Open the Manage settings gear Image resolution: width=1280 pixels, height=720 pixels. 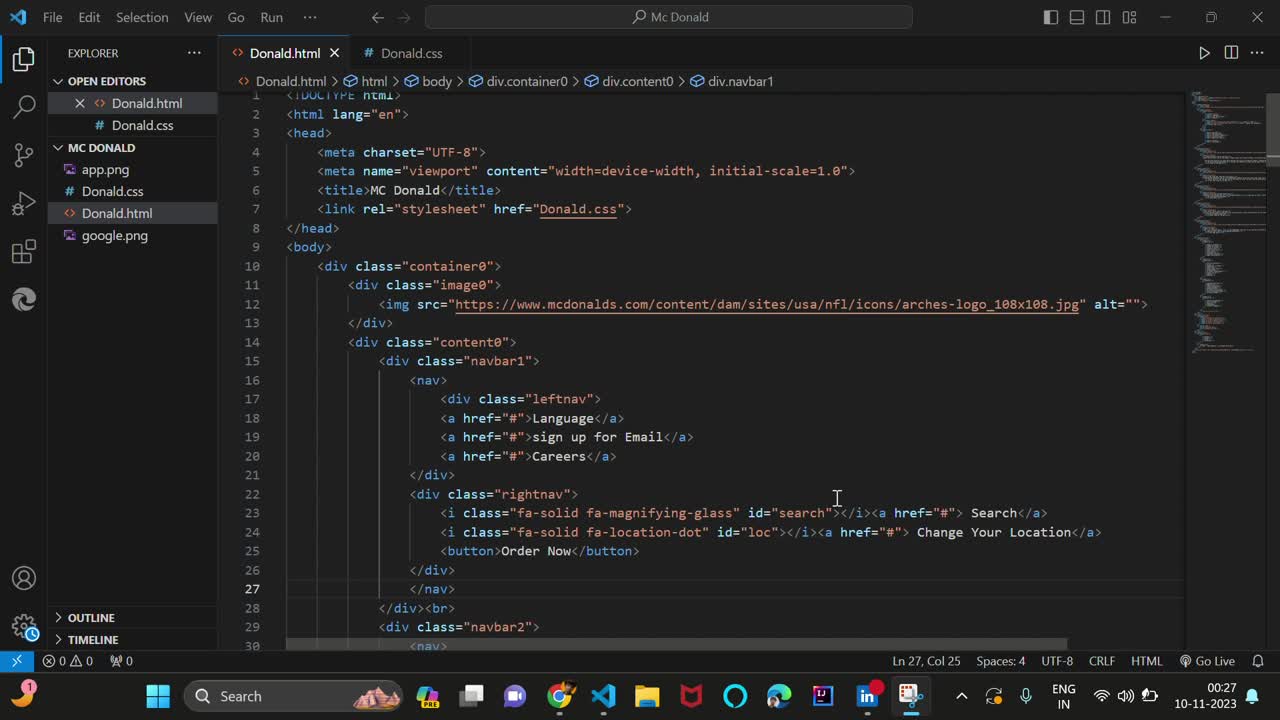pyautogui.click(x=24, y=627)
